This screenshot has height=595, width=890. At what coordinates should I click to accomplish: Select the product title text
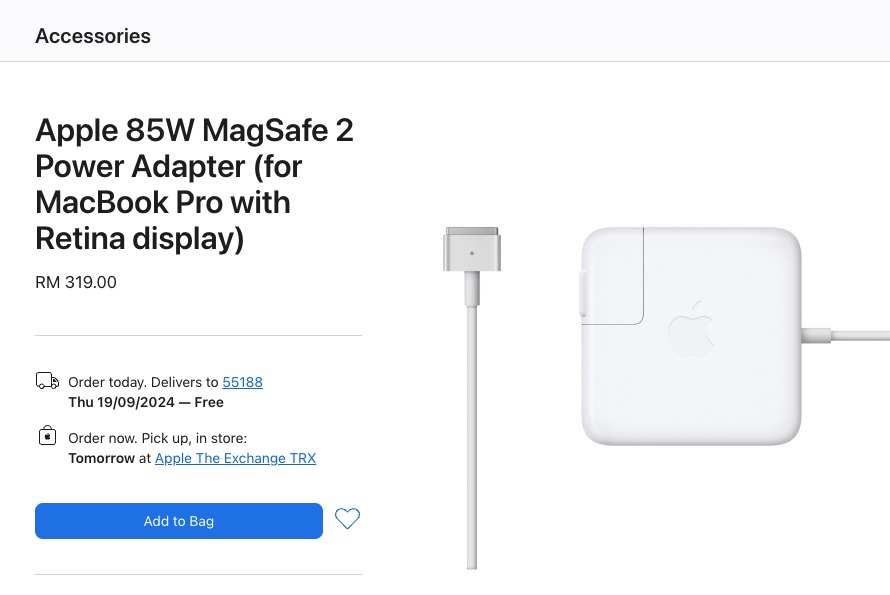(x=194, y=166)
